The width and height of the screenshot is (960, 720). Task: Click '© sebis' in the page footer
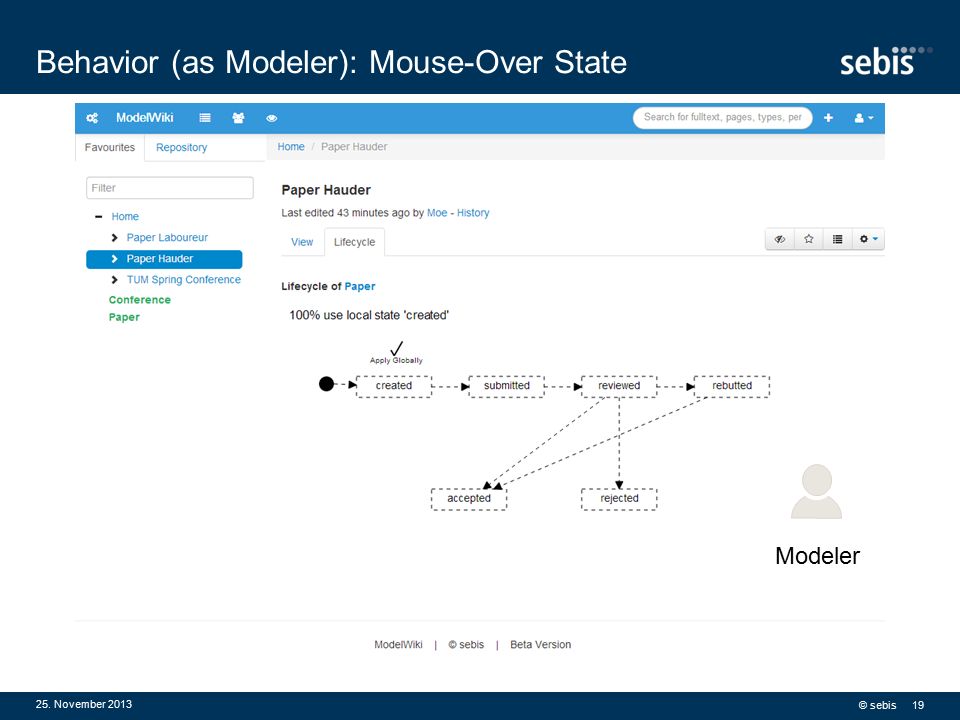click(x=466, y=645)
